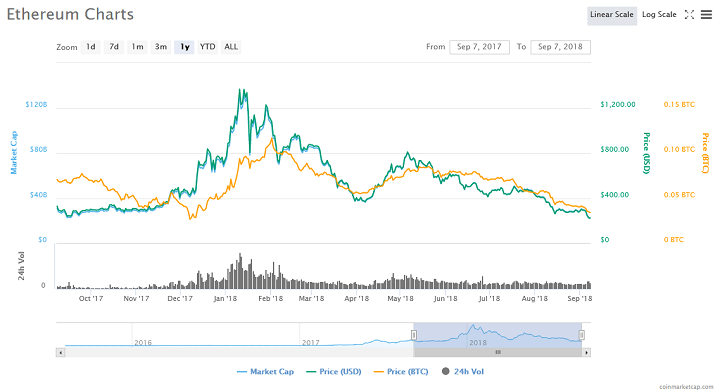Click the Ethereum Charts heading
Image resolution: width=720 pixels, height=392 pixels.
click(x=70, y=14)
